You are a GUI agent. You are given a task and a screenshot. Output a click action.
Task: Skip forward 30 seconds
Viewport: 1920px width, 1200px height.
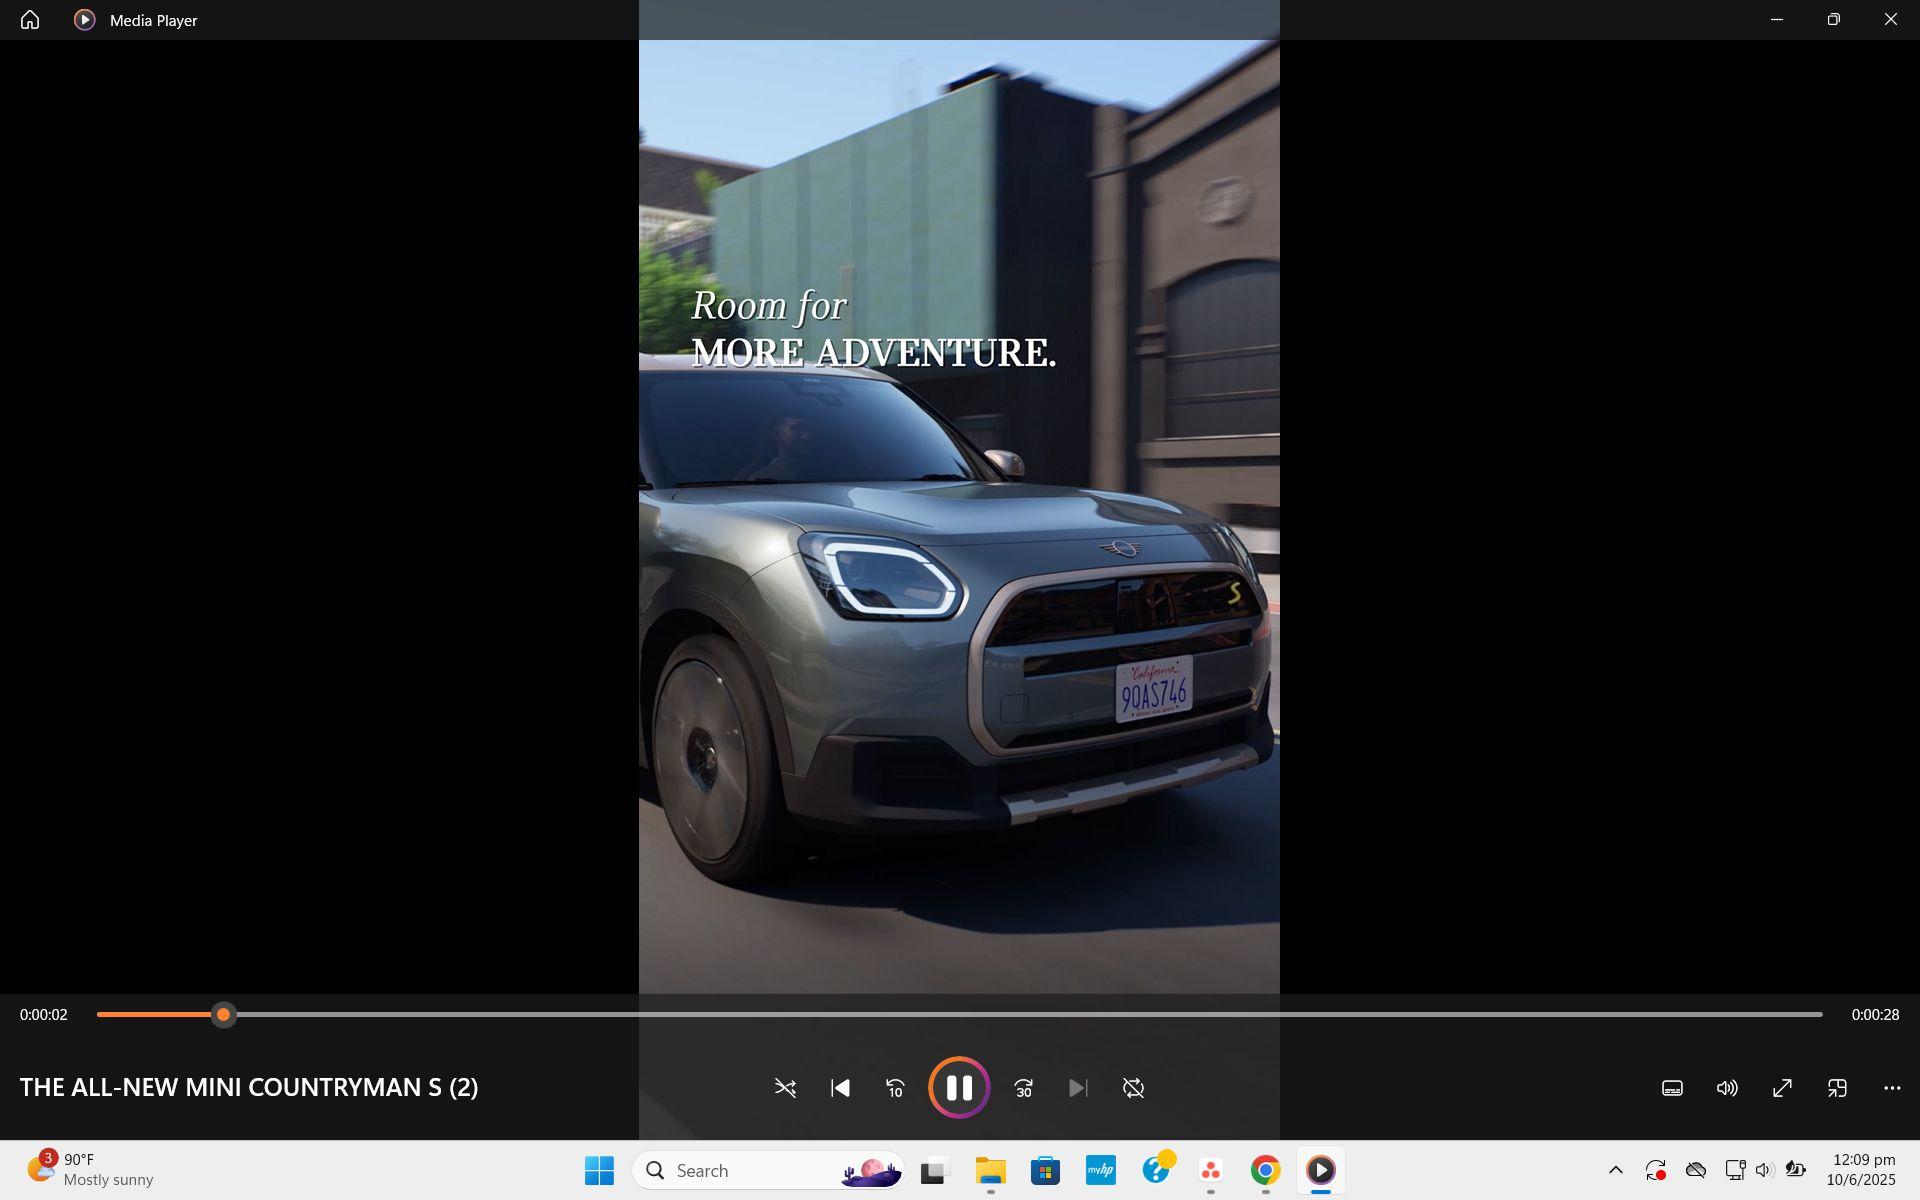[1023, 1087]
